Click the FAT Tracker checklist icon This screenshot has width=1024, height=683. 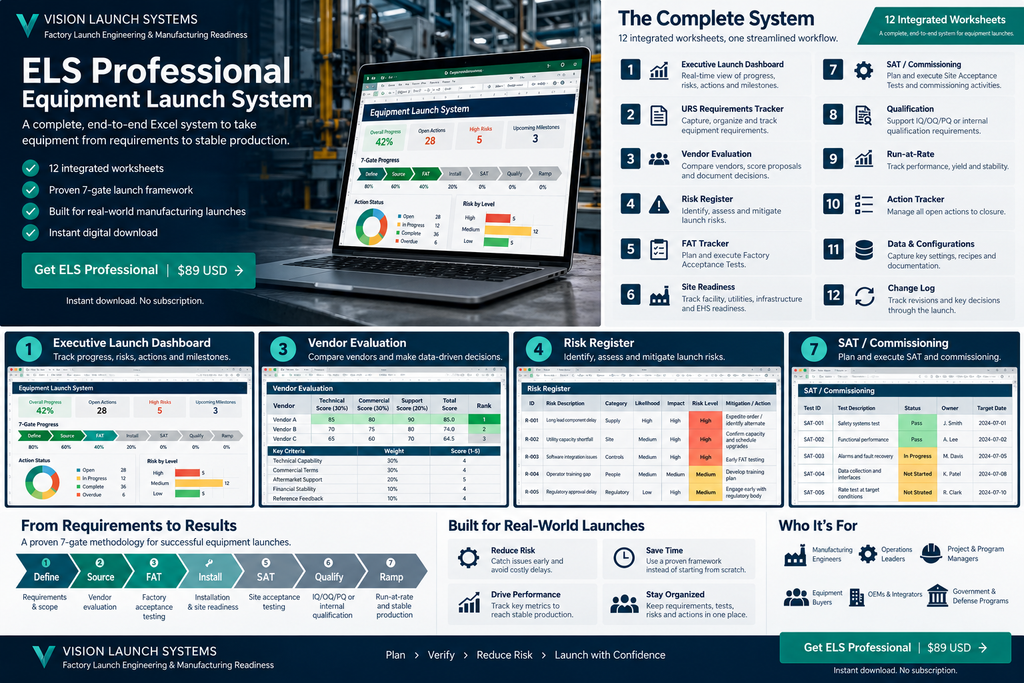[x=659, y=249]
